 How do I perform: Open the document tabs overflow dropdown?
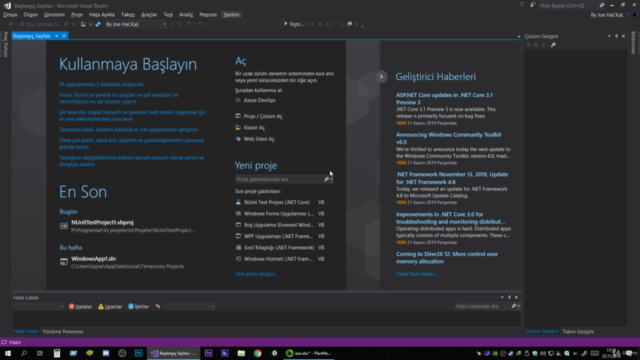click(519, 36)
